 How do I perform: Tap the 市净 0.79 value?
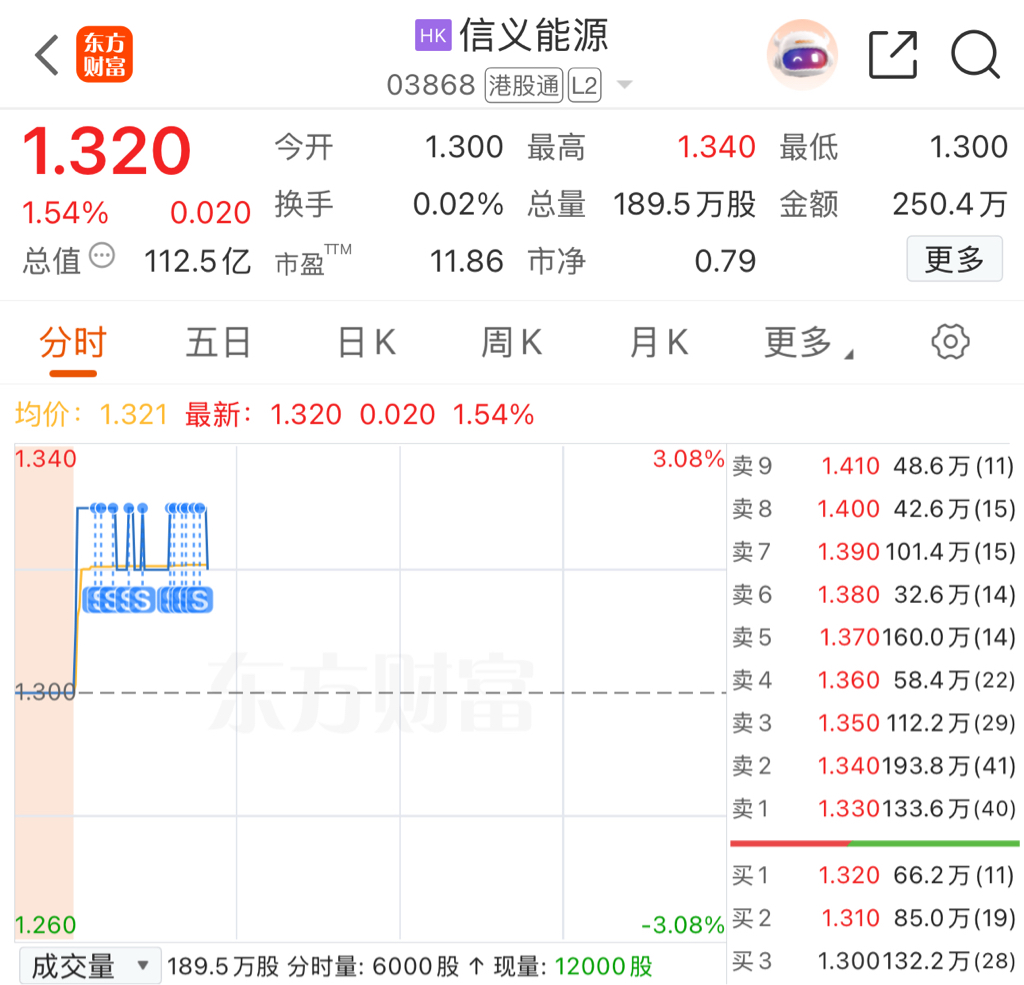(725, 261)
